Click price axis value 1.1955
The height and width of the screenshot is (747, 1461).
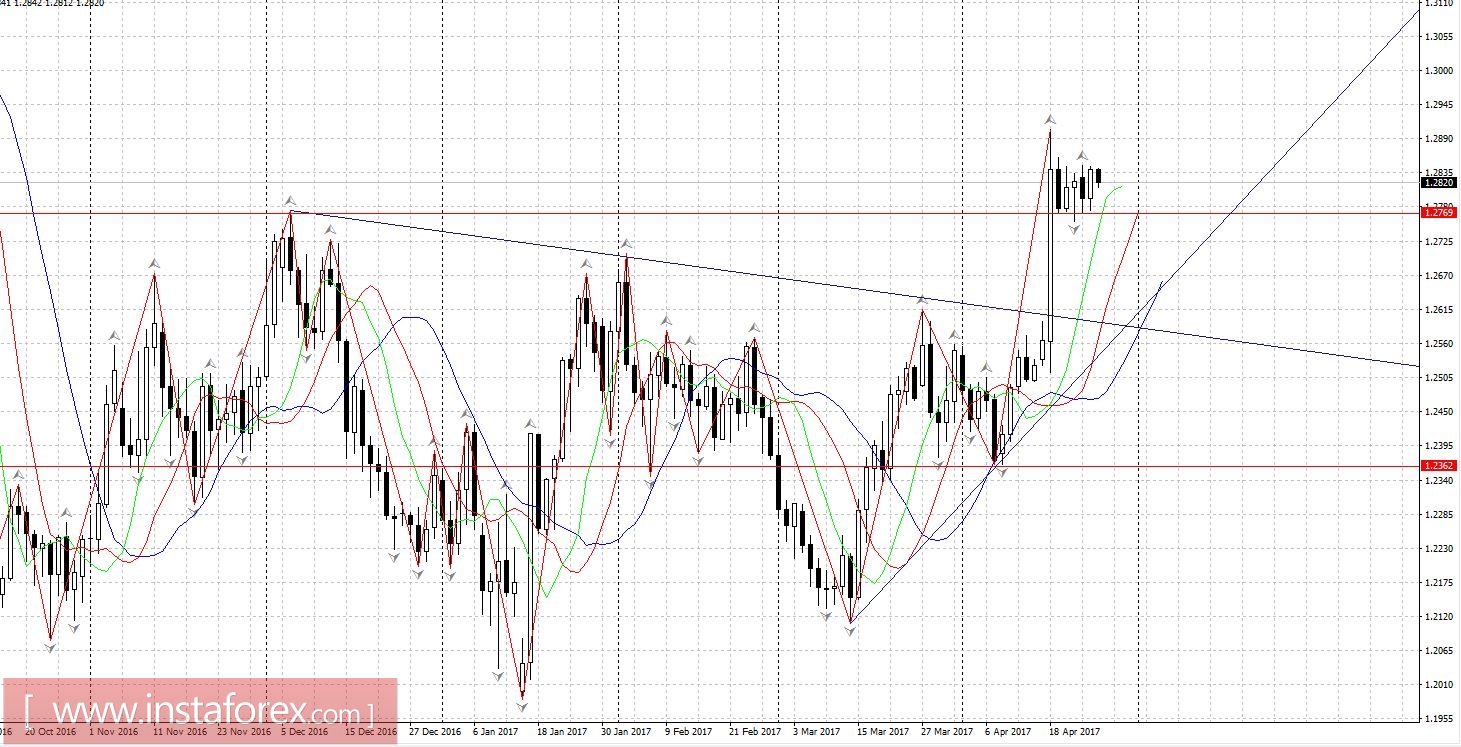[1439, 719]
